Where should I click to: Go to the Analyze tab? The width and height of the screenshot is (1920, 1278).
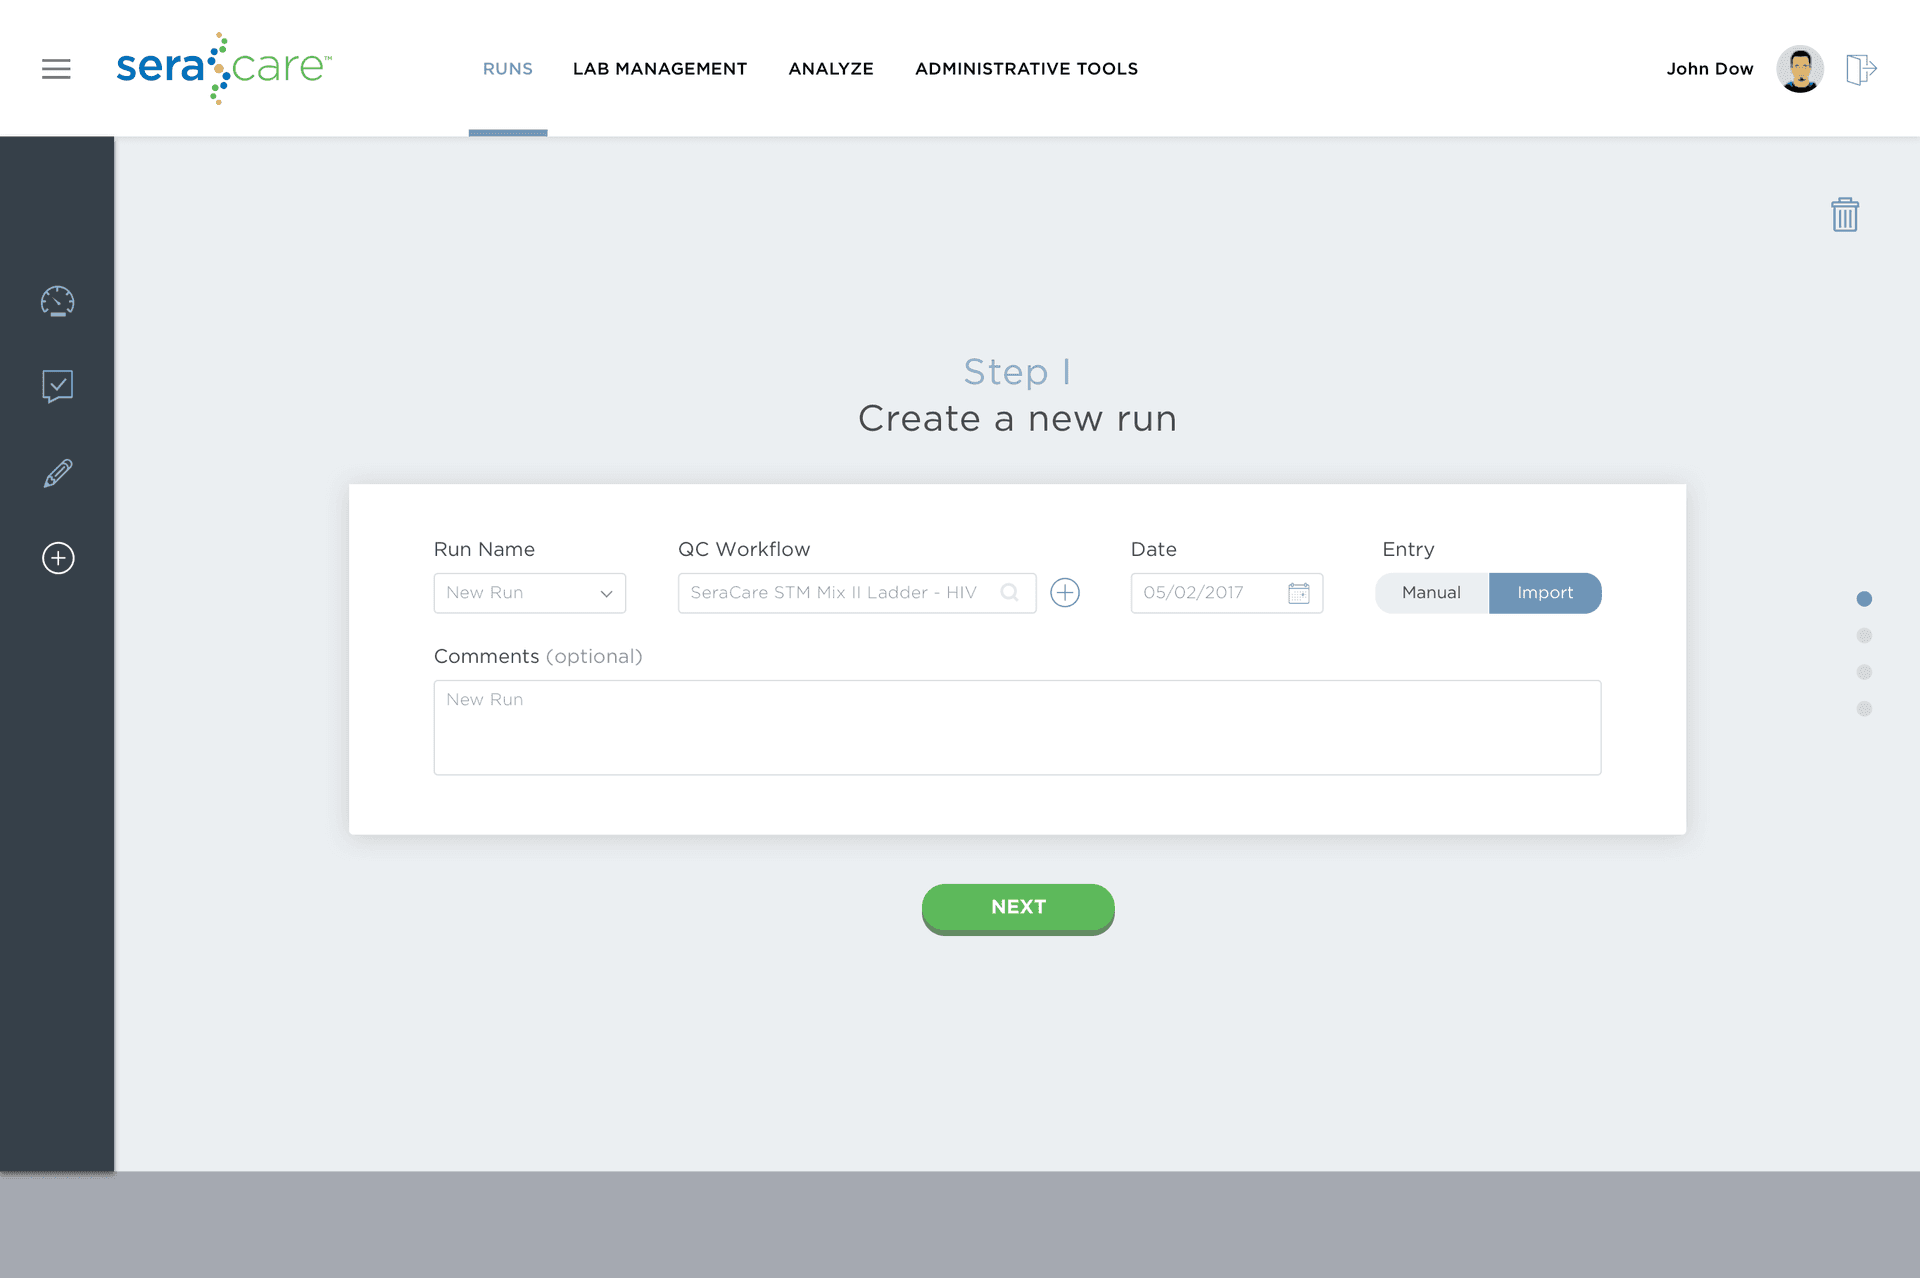tap(831, 69)
